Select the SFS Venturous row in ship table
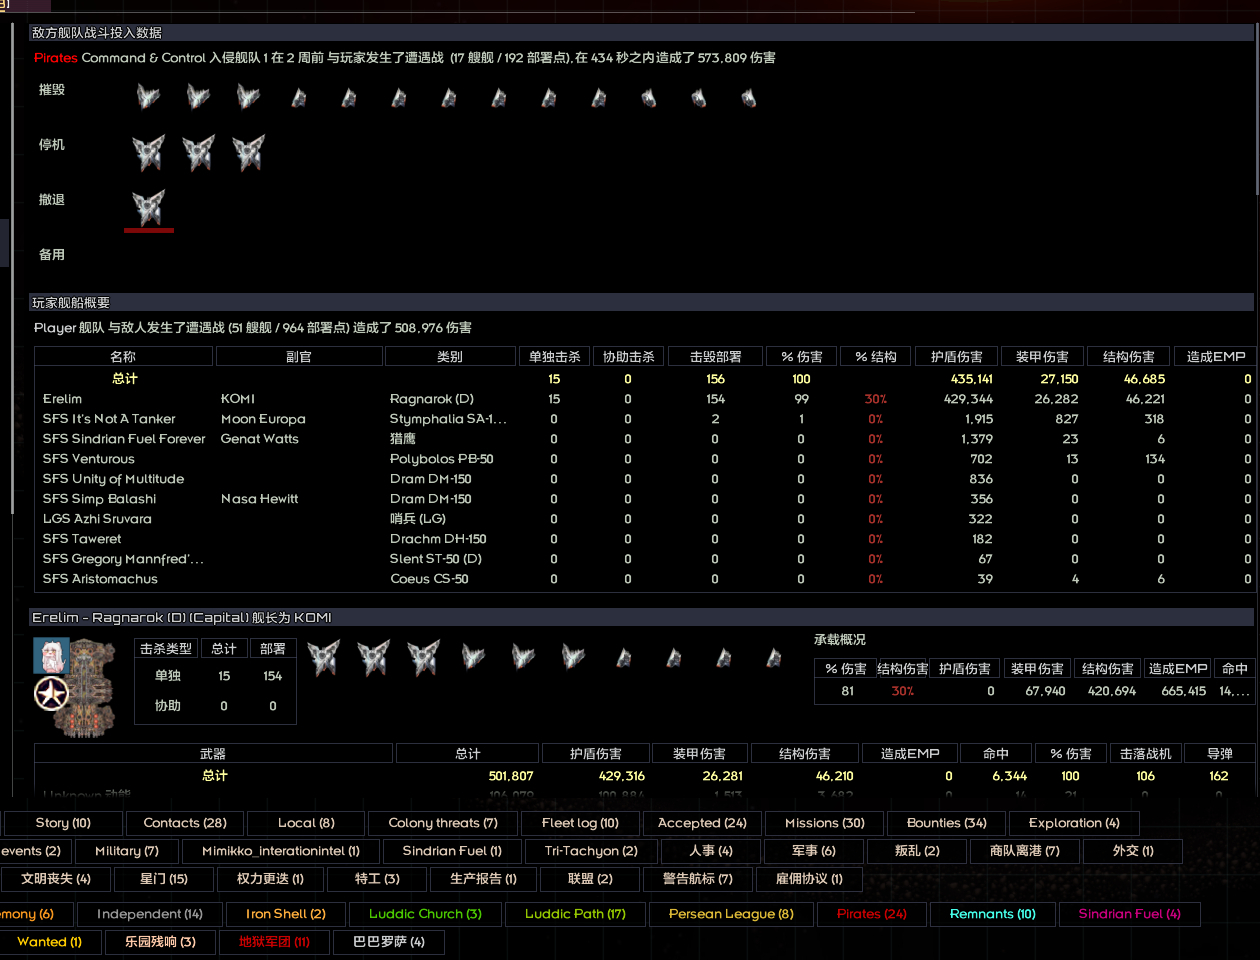This screenshot has height=960, width=1260. 88,459
